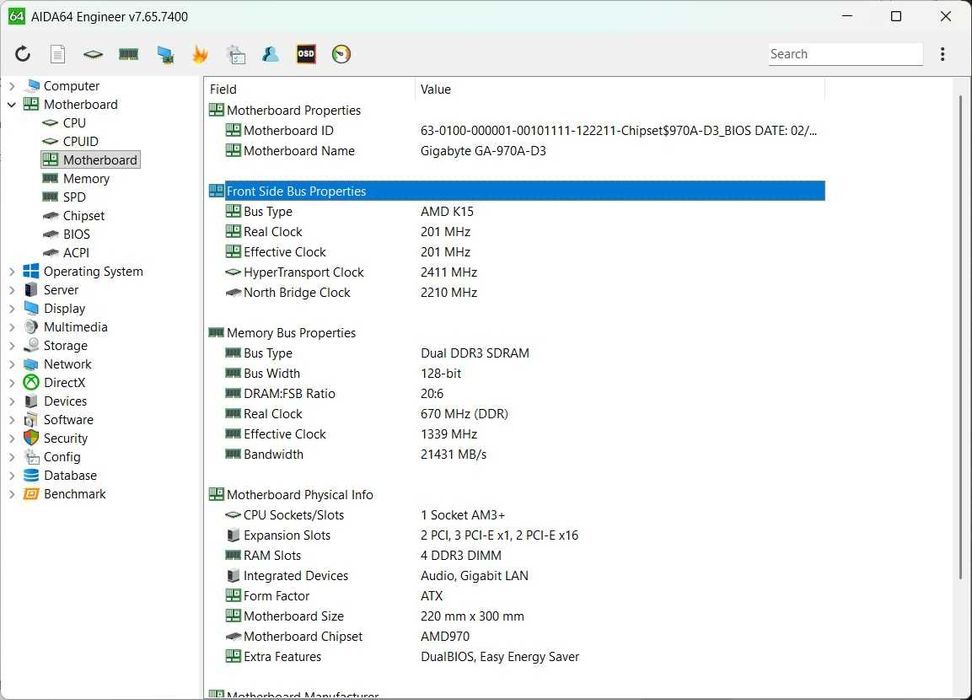Click the Refresh toolbar icon

point(23,54)
